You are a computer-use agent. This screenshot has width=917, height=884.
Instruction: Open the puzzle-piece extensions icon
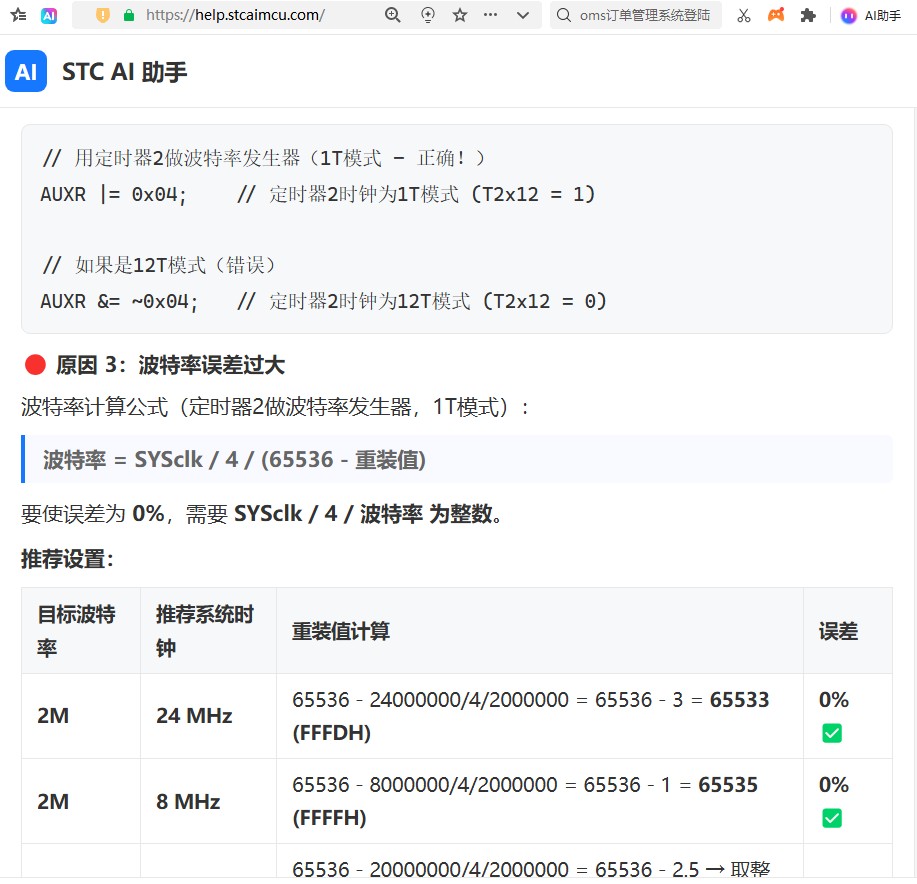808,15
